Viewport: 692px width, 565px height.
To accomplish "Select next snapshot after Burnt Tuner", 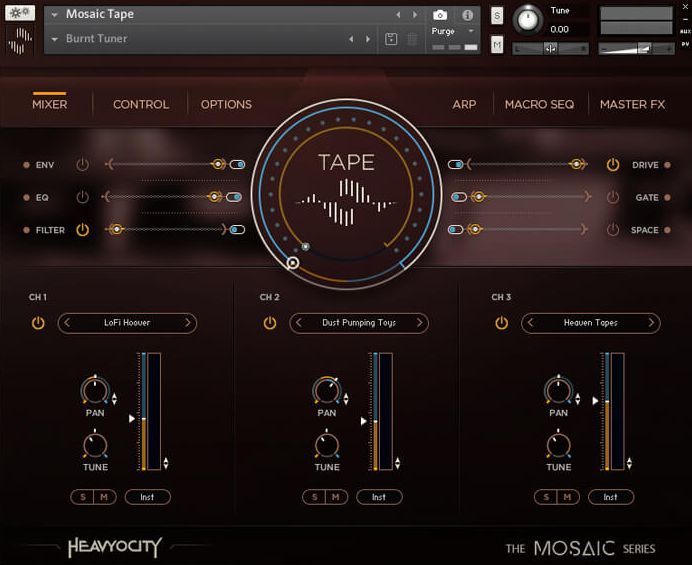I will (368, 39).
